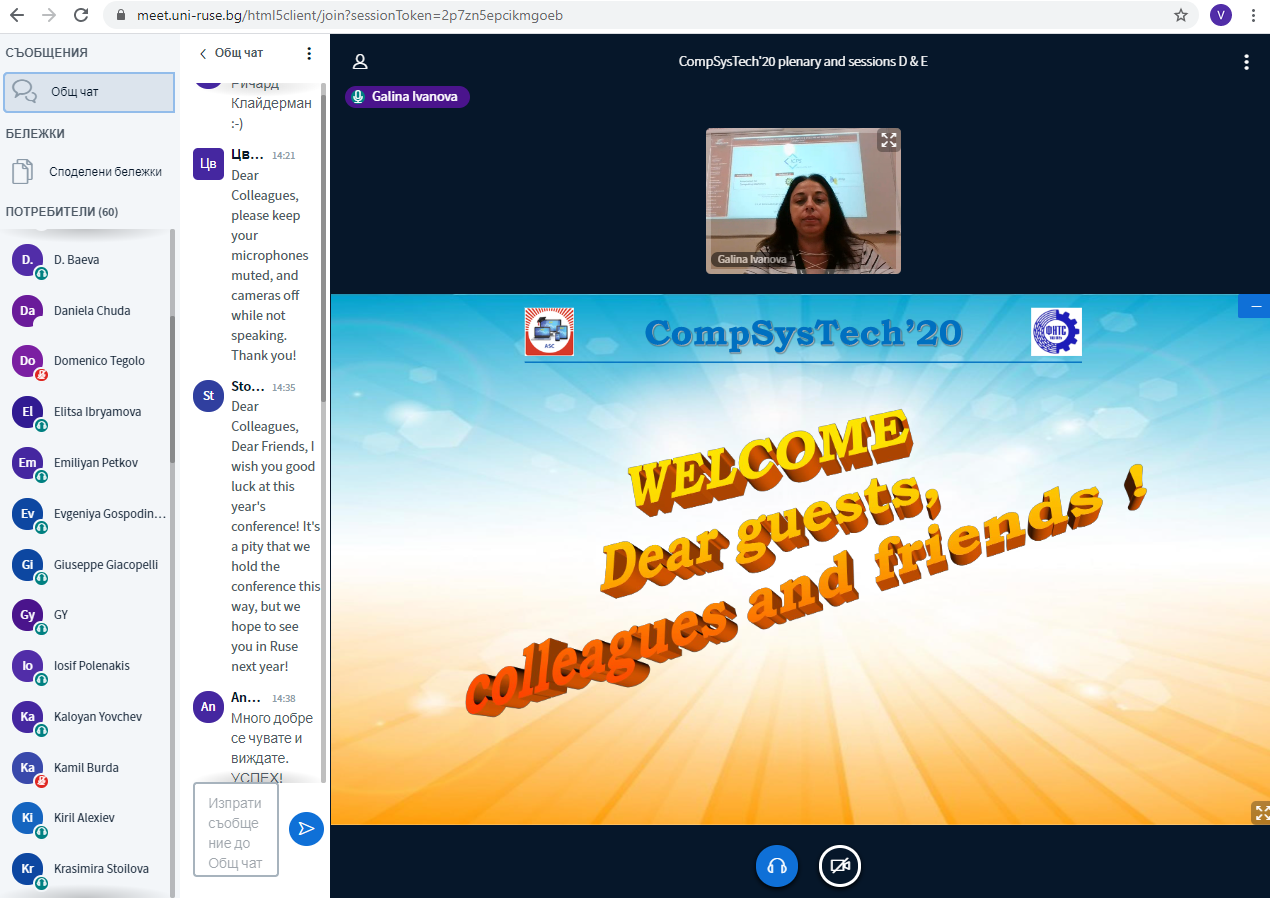Toggle the headphones audio button
This screenshot has height=898, width=1270.
pyautogui.click(x=776, y=866)
